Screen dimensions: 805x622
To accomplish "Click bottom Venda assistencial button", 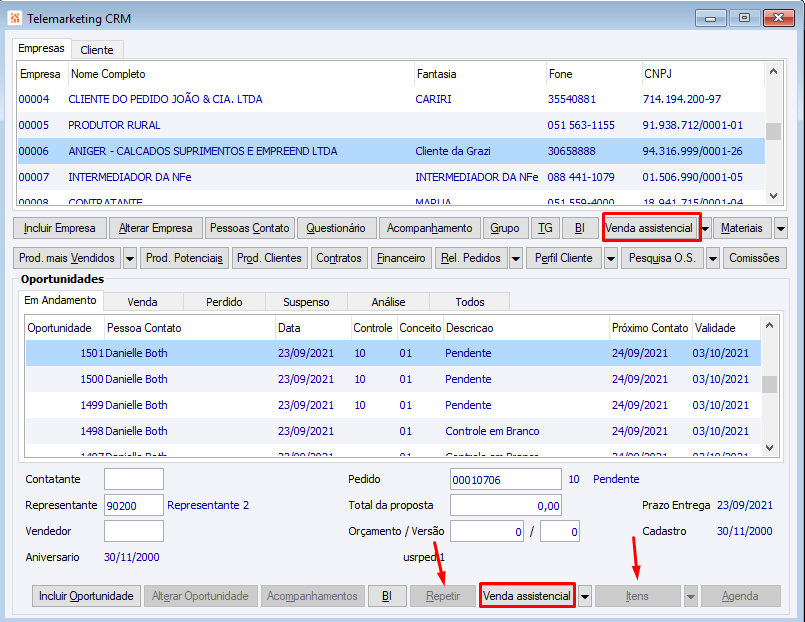I will [x=527, y=596].
